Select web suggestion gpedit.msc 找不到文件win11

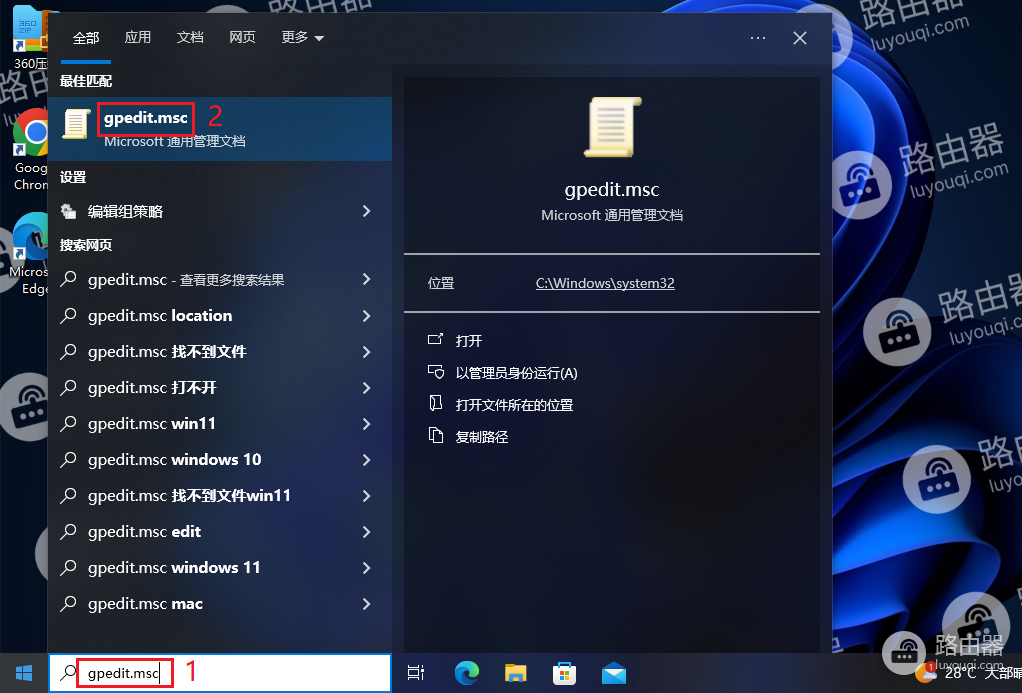click(220, 496)
